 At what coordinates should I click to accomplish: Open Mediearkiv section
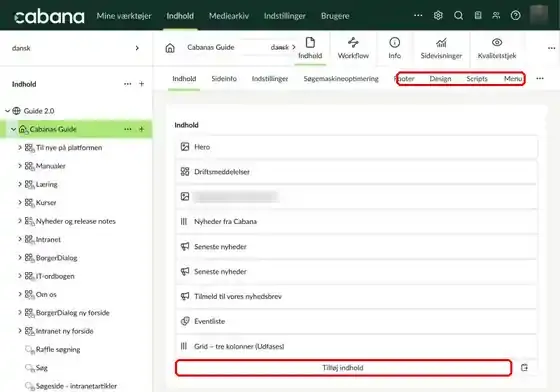pyautogui.click(x=229, y=16)
